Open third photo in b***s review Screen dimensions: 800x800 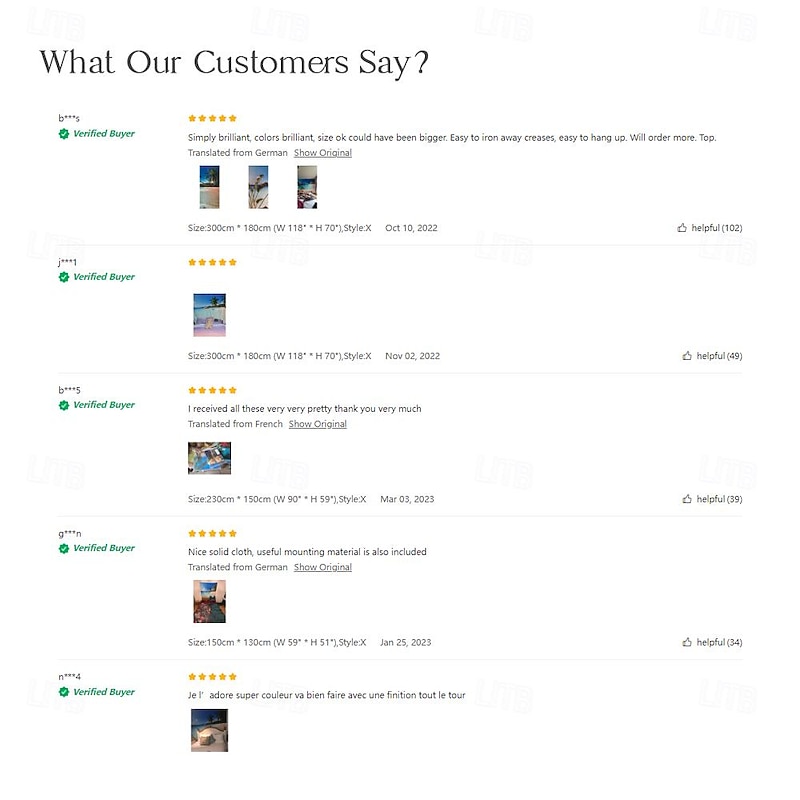click(x=307, y=187)
